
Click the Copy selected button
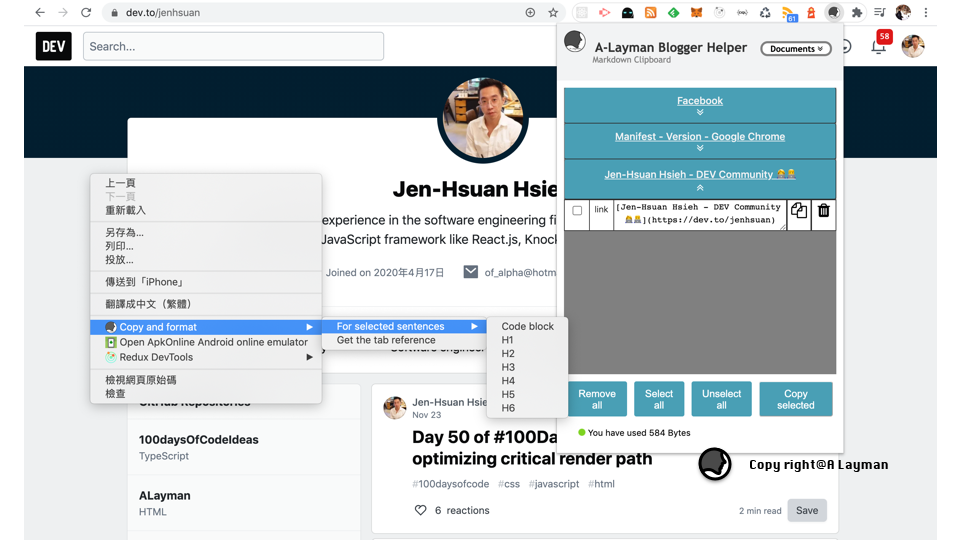point(796,399)
